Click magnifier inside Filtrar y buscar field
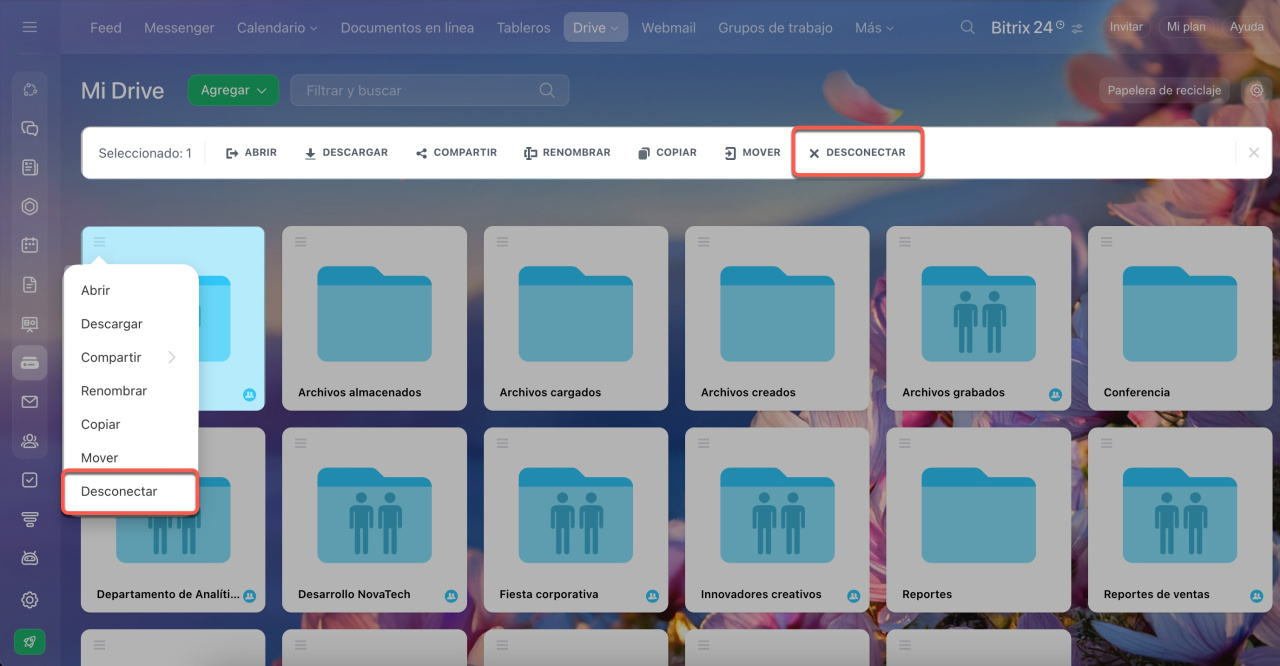The width and height of the screenshot is (1280, 666). tap(547, 90)
